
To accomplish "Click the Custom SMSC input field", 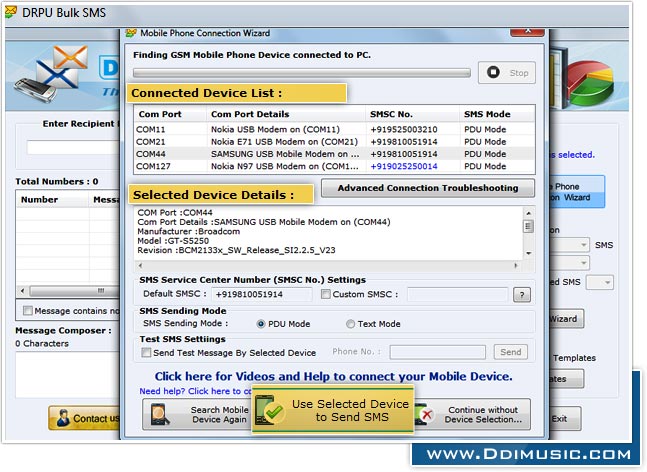I will pos(457,295).
